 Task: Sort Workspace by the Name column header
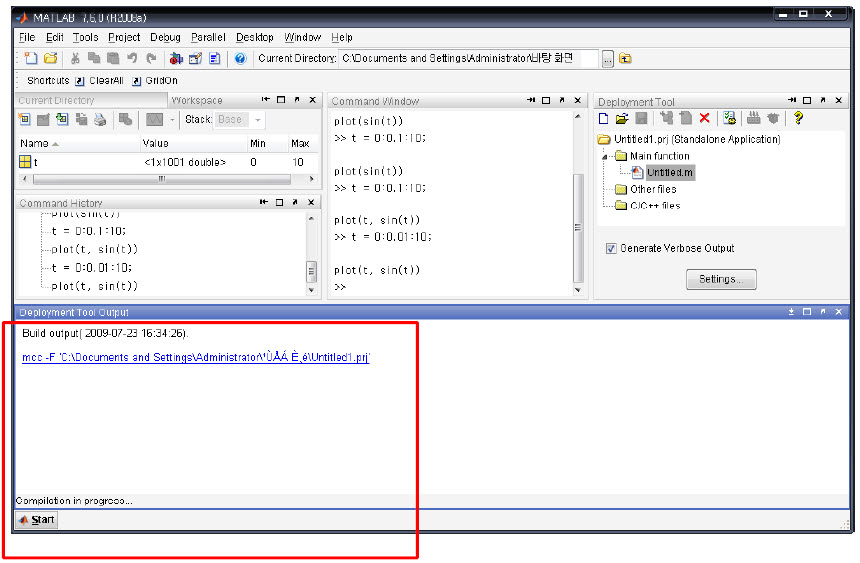pyautogui.click(x=78, y=144)
